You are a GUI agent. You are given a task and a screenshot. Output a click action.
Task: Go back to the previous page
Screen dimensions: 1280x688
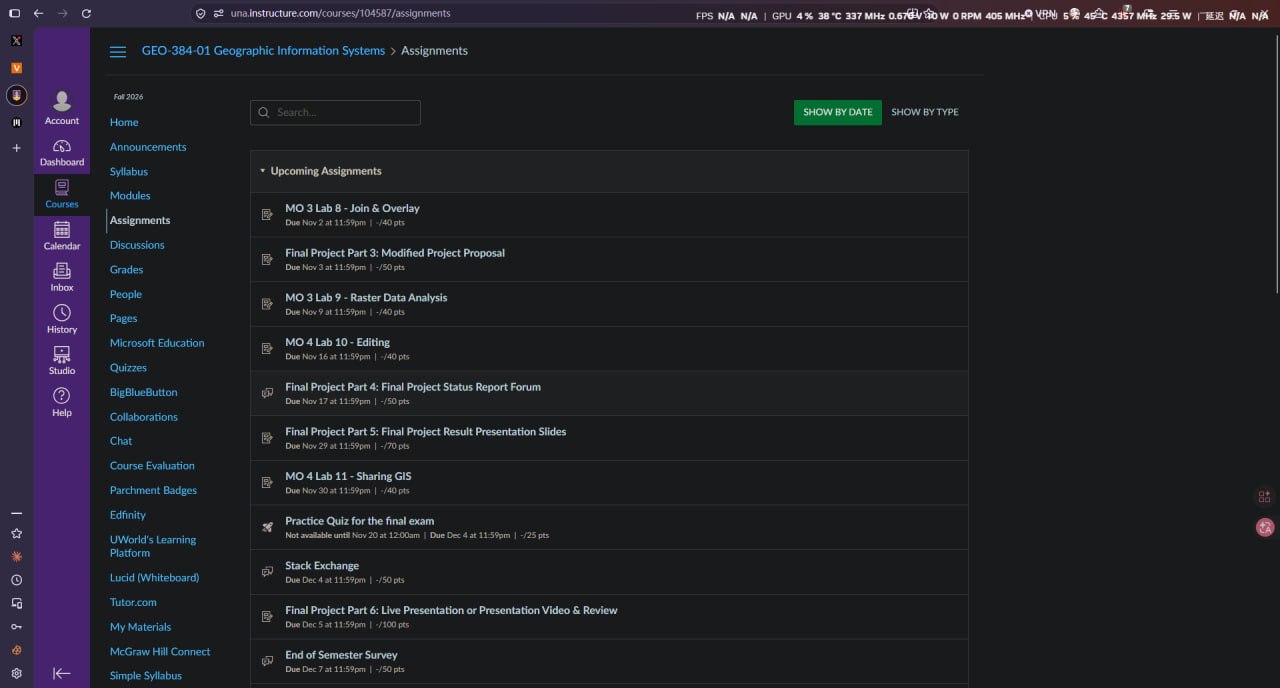click(38, 14)
